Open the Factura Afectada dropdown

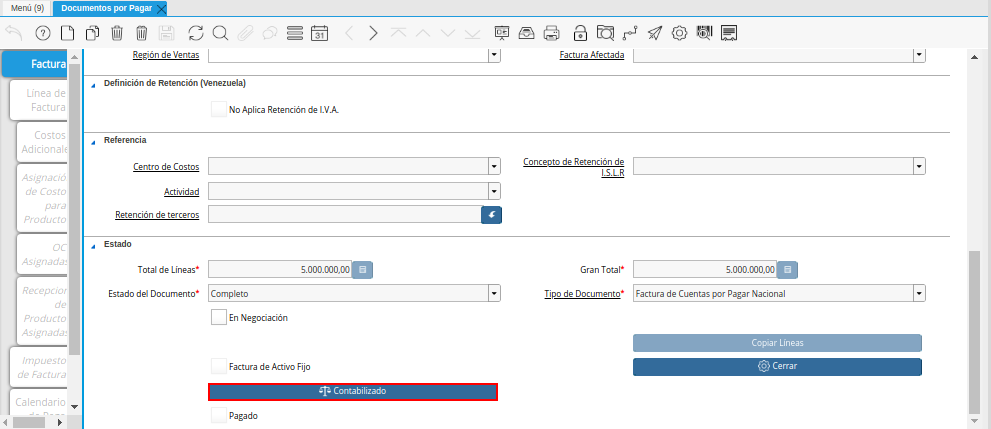(x=919, y=55)
